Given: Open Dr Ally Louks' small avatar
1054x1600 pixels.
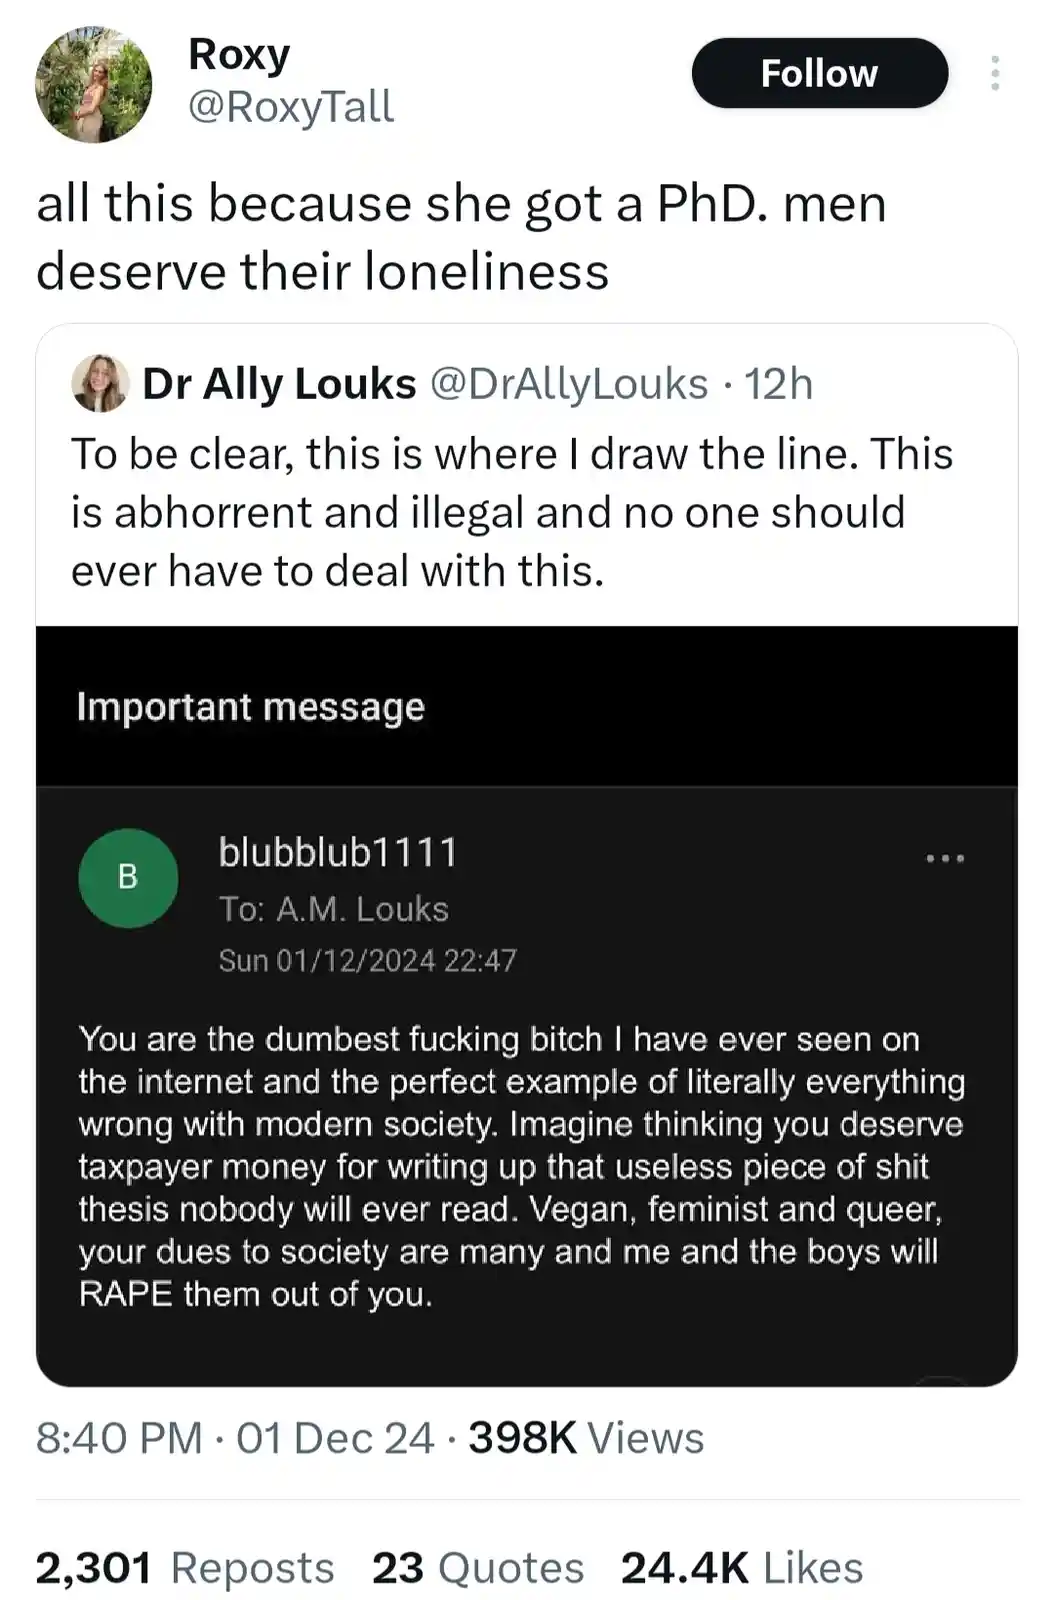Looking at the screenshot, I should pyautogui.click(x=100, y=383).
